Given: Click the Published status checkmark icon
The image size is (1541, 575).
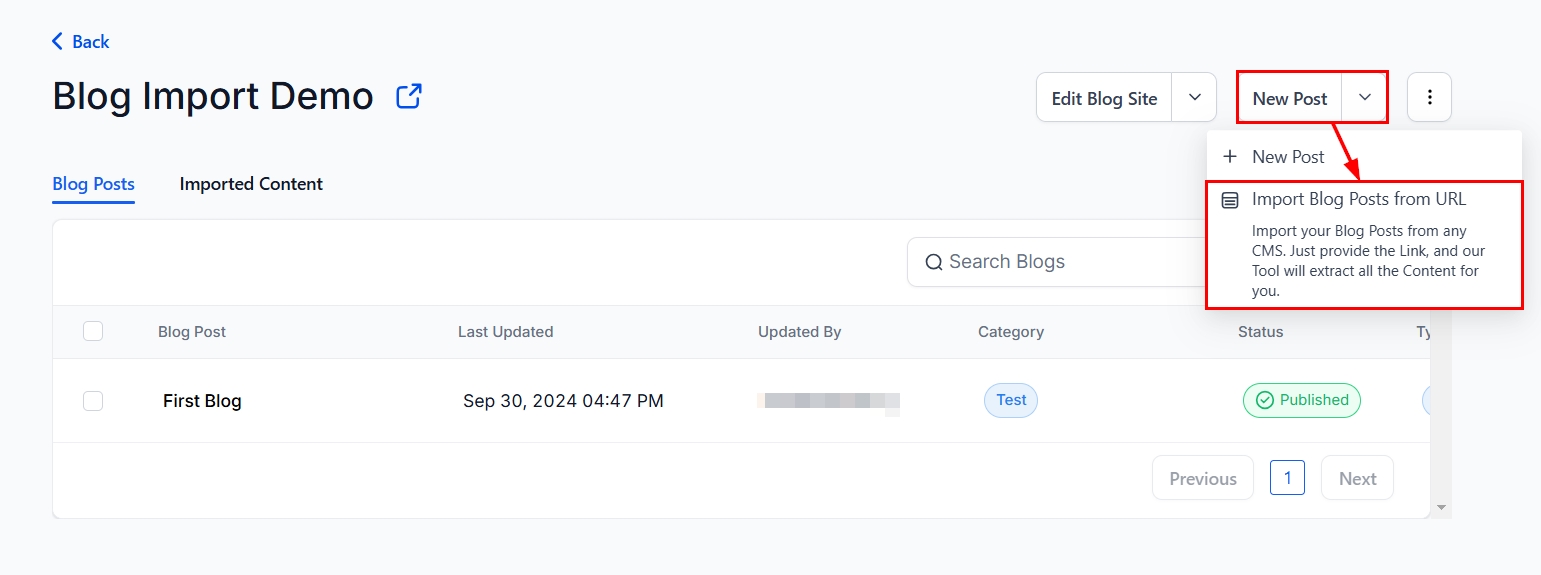Looking at the screenshot, I should (x=1264, y=400).
